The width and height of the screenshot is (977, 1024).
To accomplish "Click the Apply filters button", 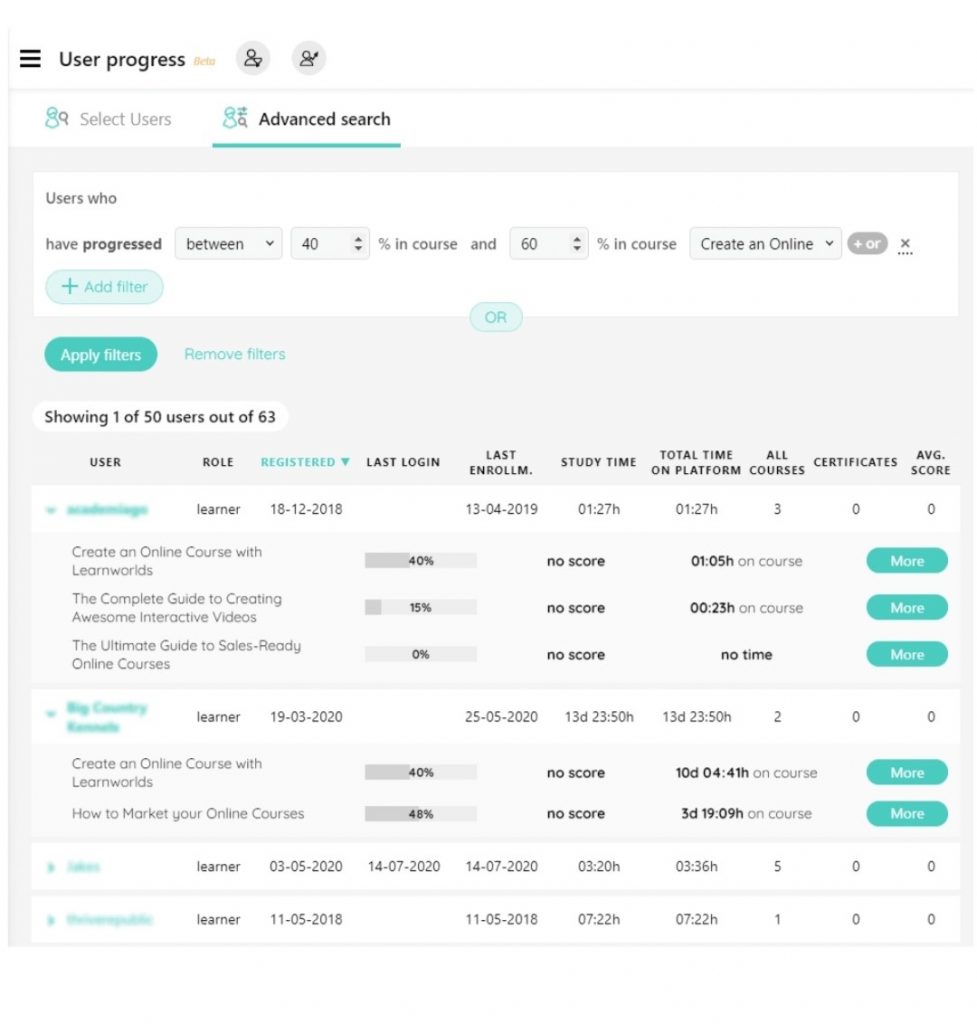I will [x=101, y=355].
